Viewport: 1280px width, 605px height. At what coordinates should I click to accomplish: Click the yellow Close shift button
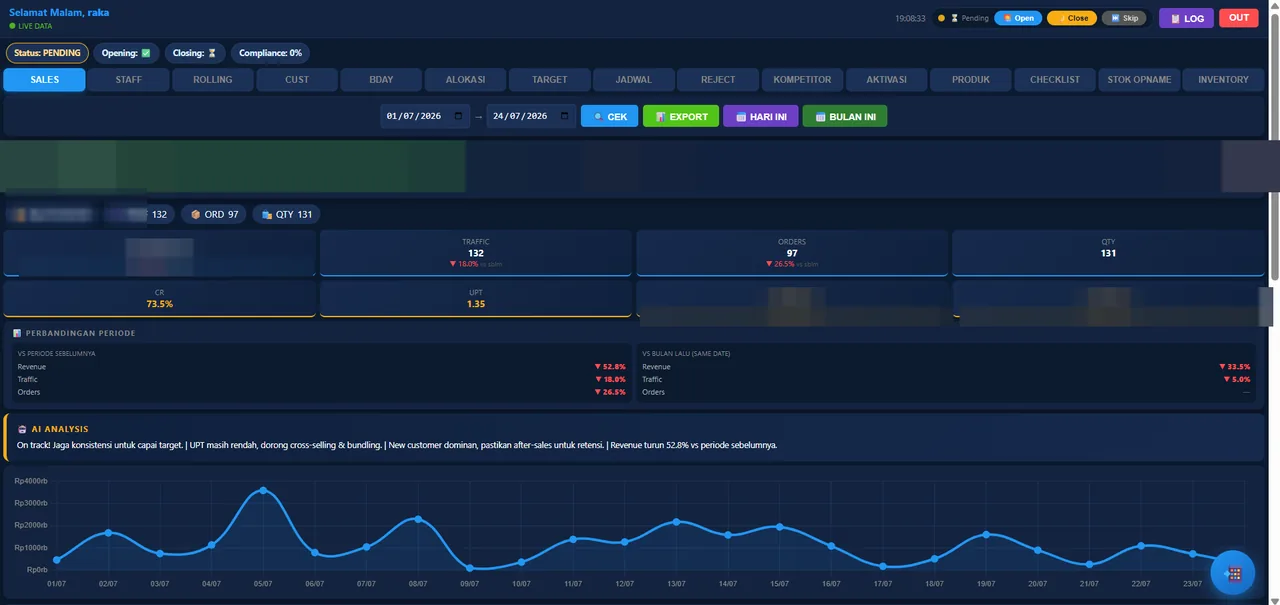point(1072,18)
